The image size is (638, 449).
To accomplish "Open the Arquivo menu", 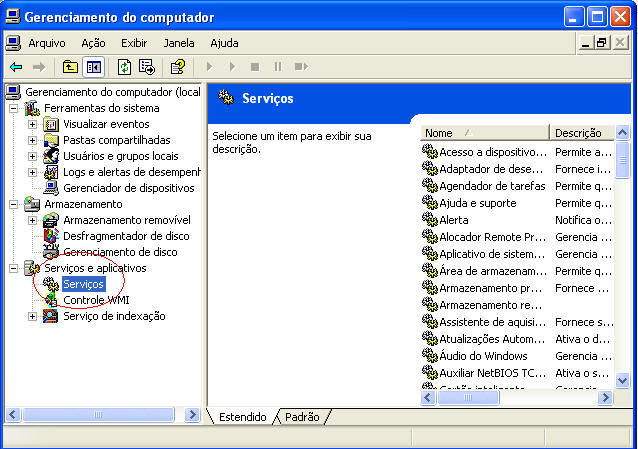I will pos(47,43).
